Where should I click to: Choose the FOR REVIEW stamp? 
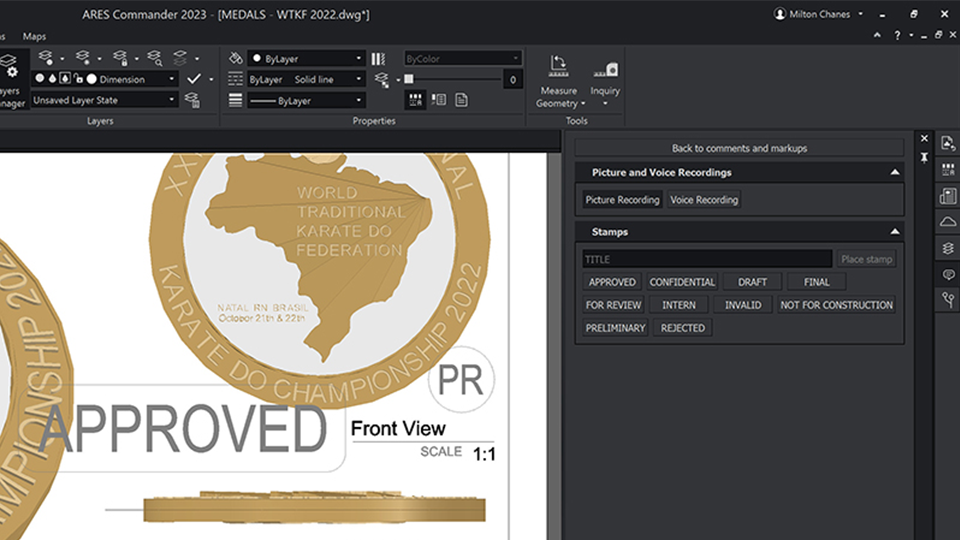click(x=613, y=305)
